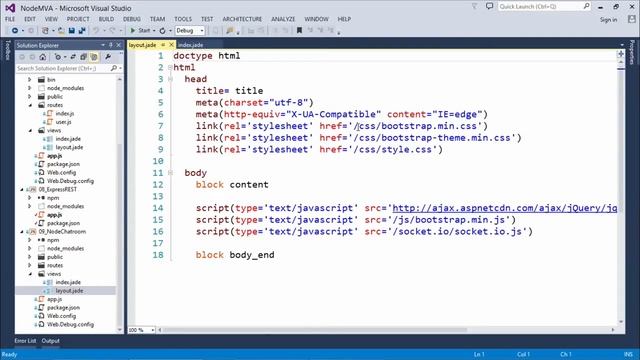Viewport: 640px width, 360px height.
Task: Select the highlighted layout.jade under 09_NodeChatroom
Action: click(69, 291)
